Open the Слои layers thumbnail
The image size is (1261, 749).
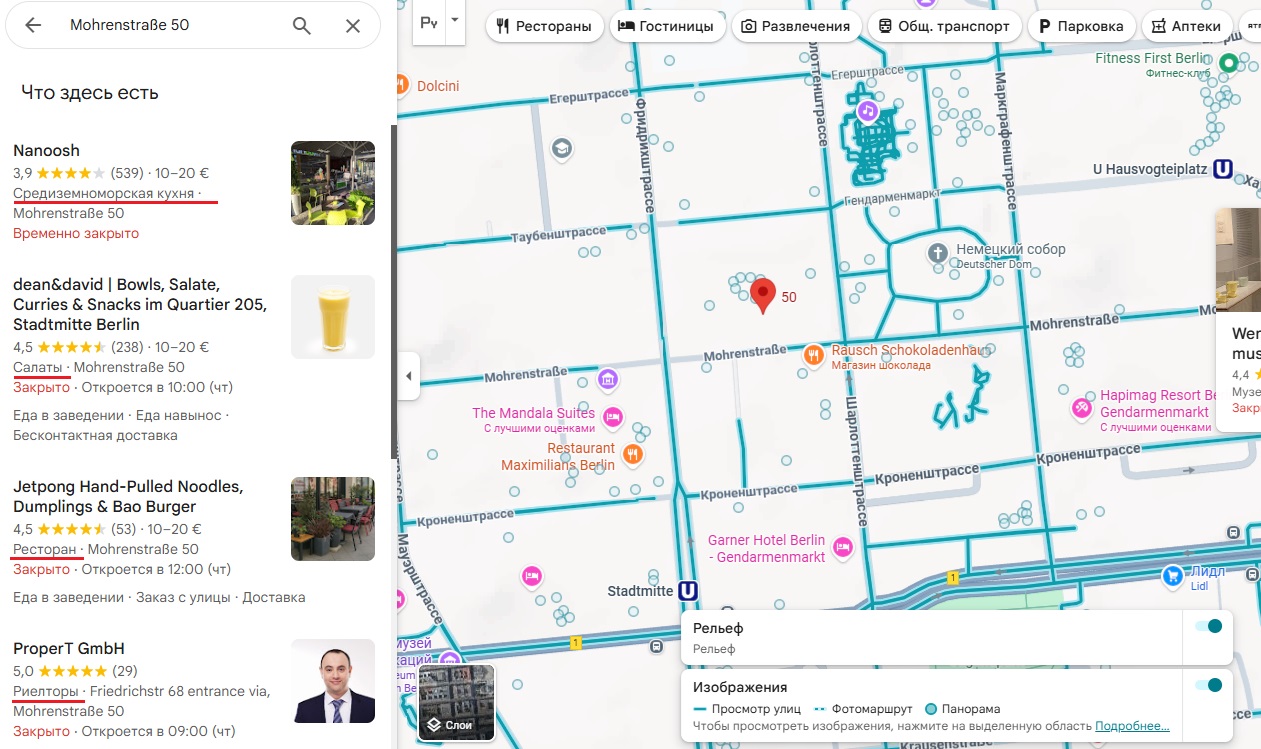[457, 702]
